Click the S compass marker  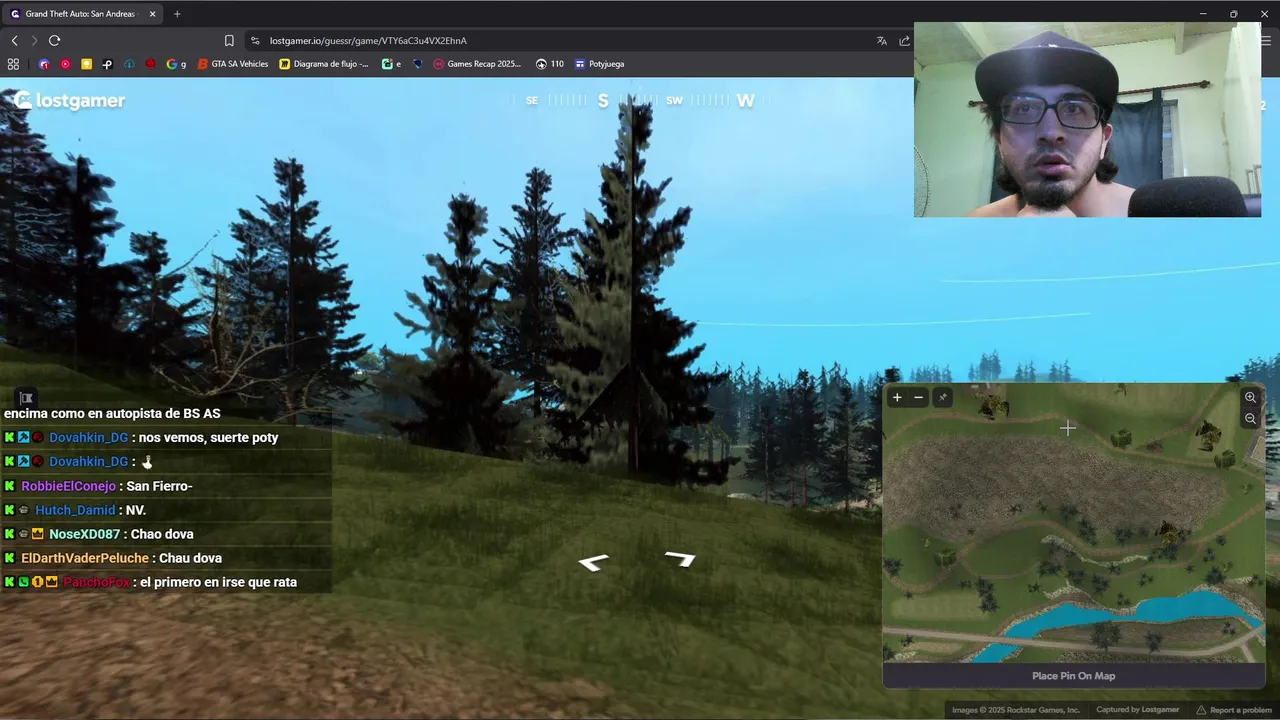(603, 100)
